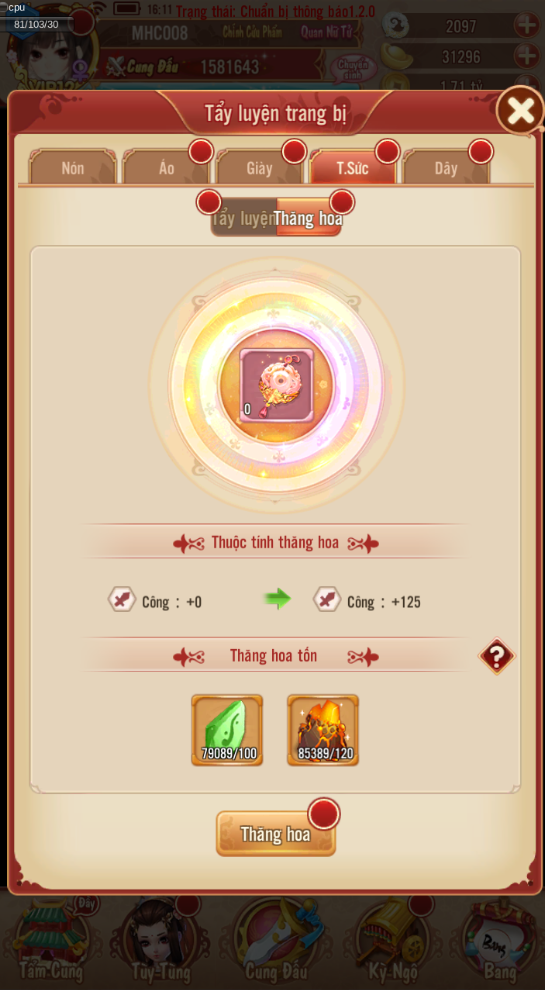Tap the molten ore material icon
This screenshot has height=990, width=545.
(x=323, y=731)
